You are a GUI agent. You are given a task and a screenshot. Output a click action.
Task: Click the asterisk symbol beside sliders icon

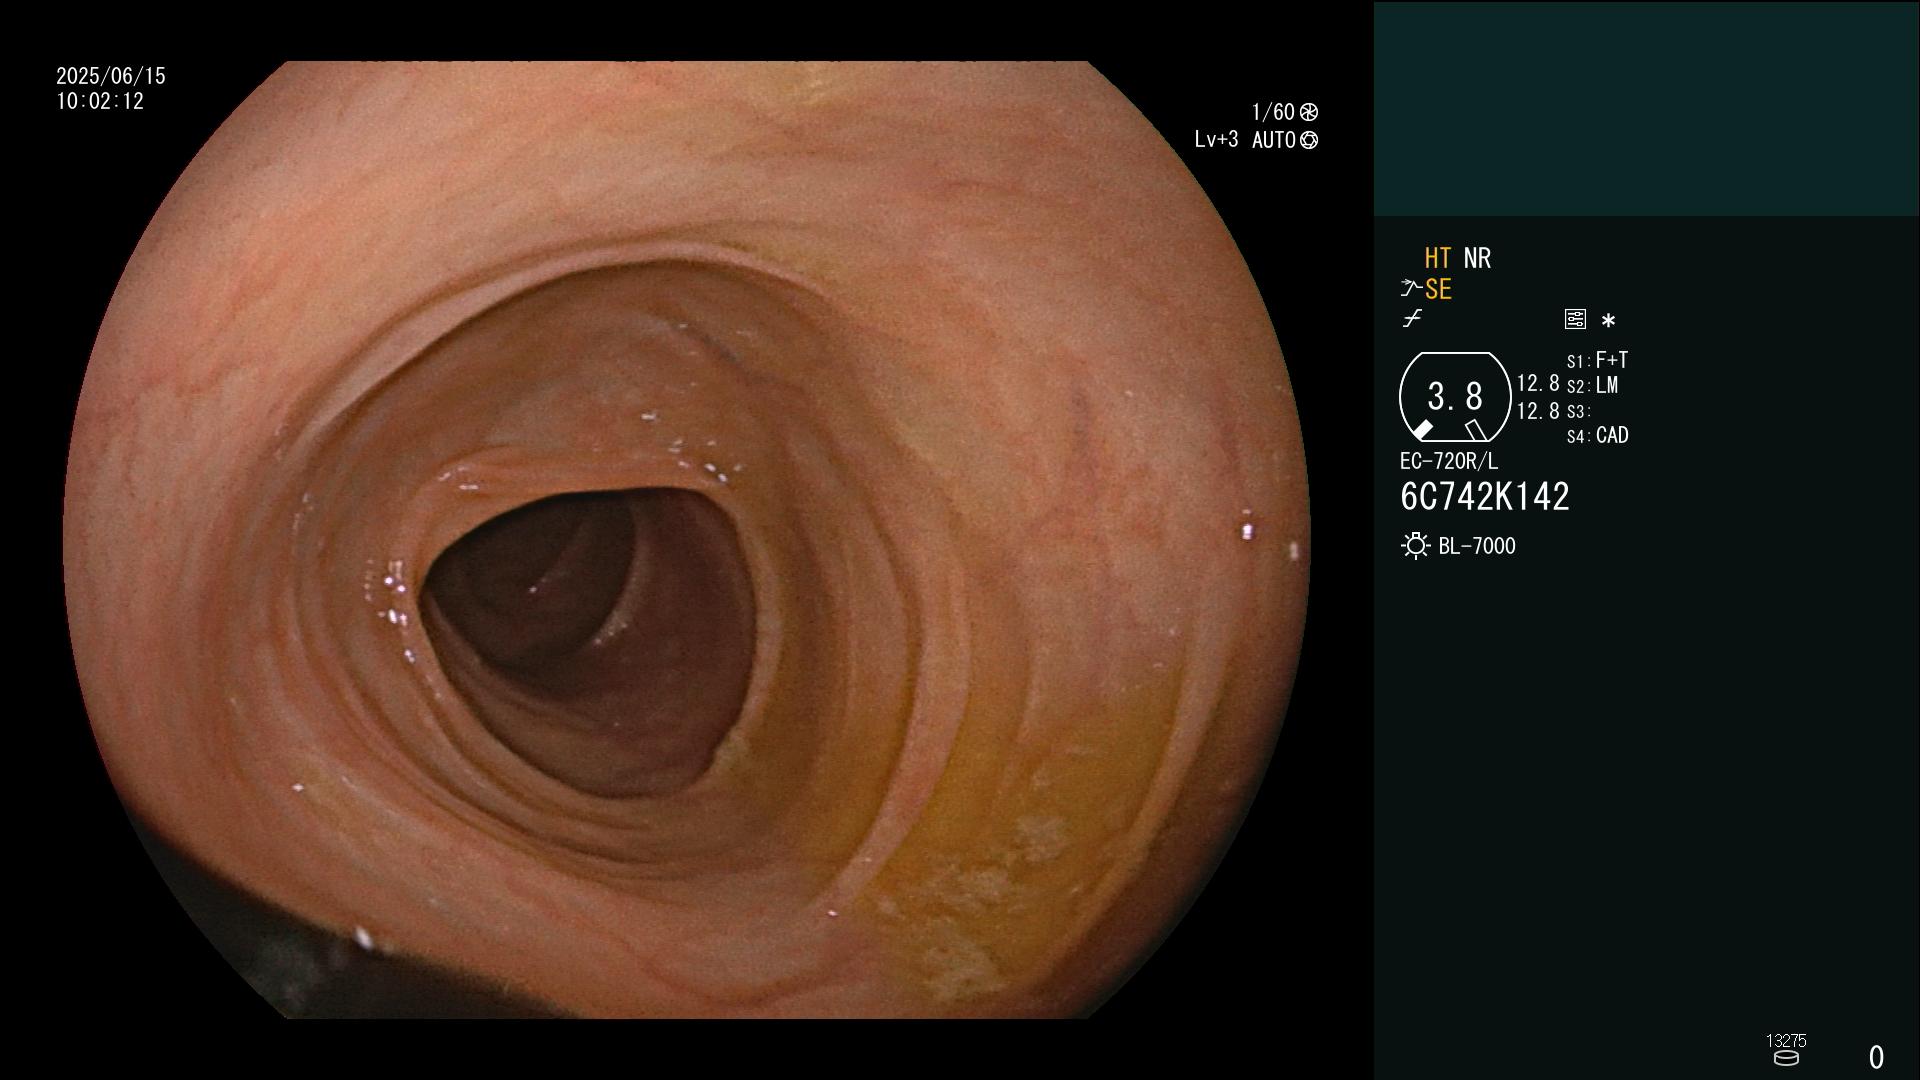click(1608, 320)
